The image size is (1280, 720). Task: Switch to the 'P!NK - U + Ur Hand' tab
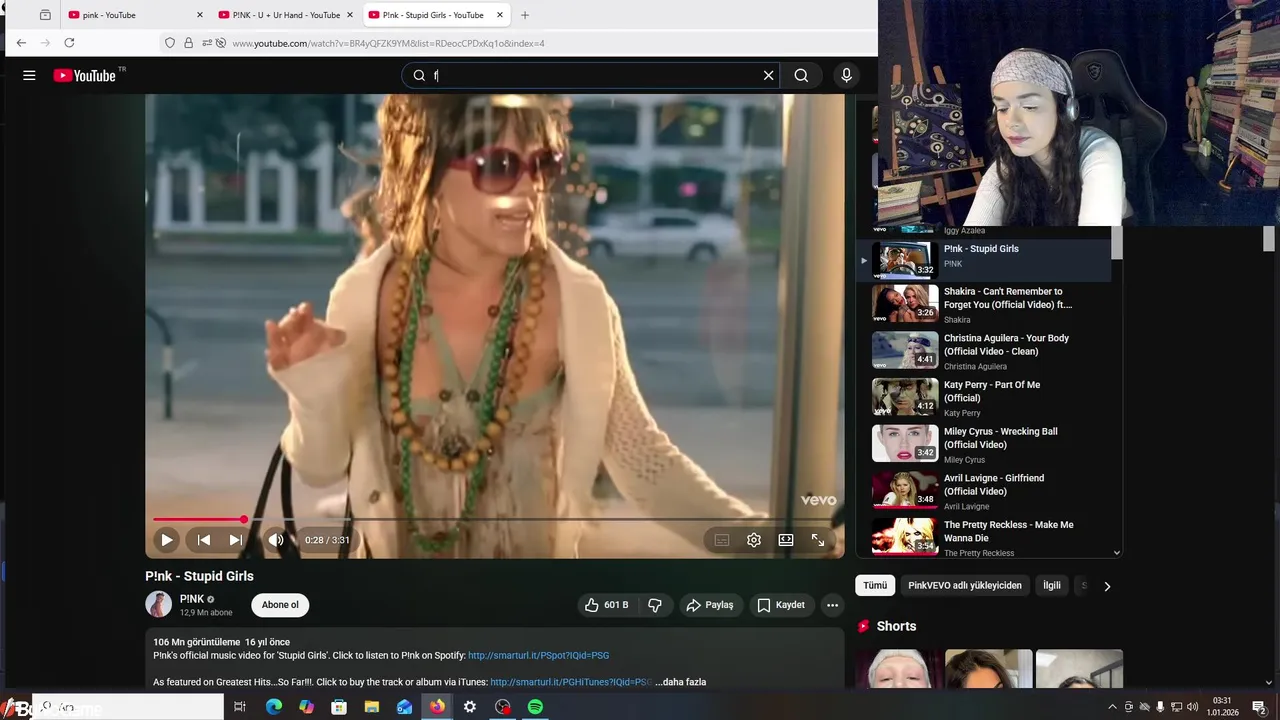(285, 15)
